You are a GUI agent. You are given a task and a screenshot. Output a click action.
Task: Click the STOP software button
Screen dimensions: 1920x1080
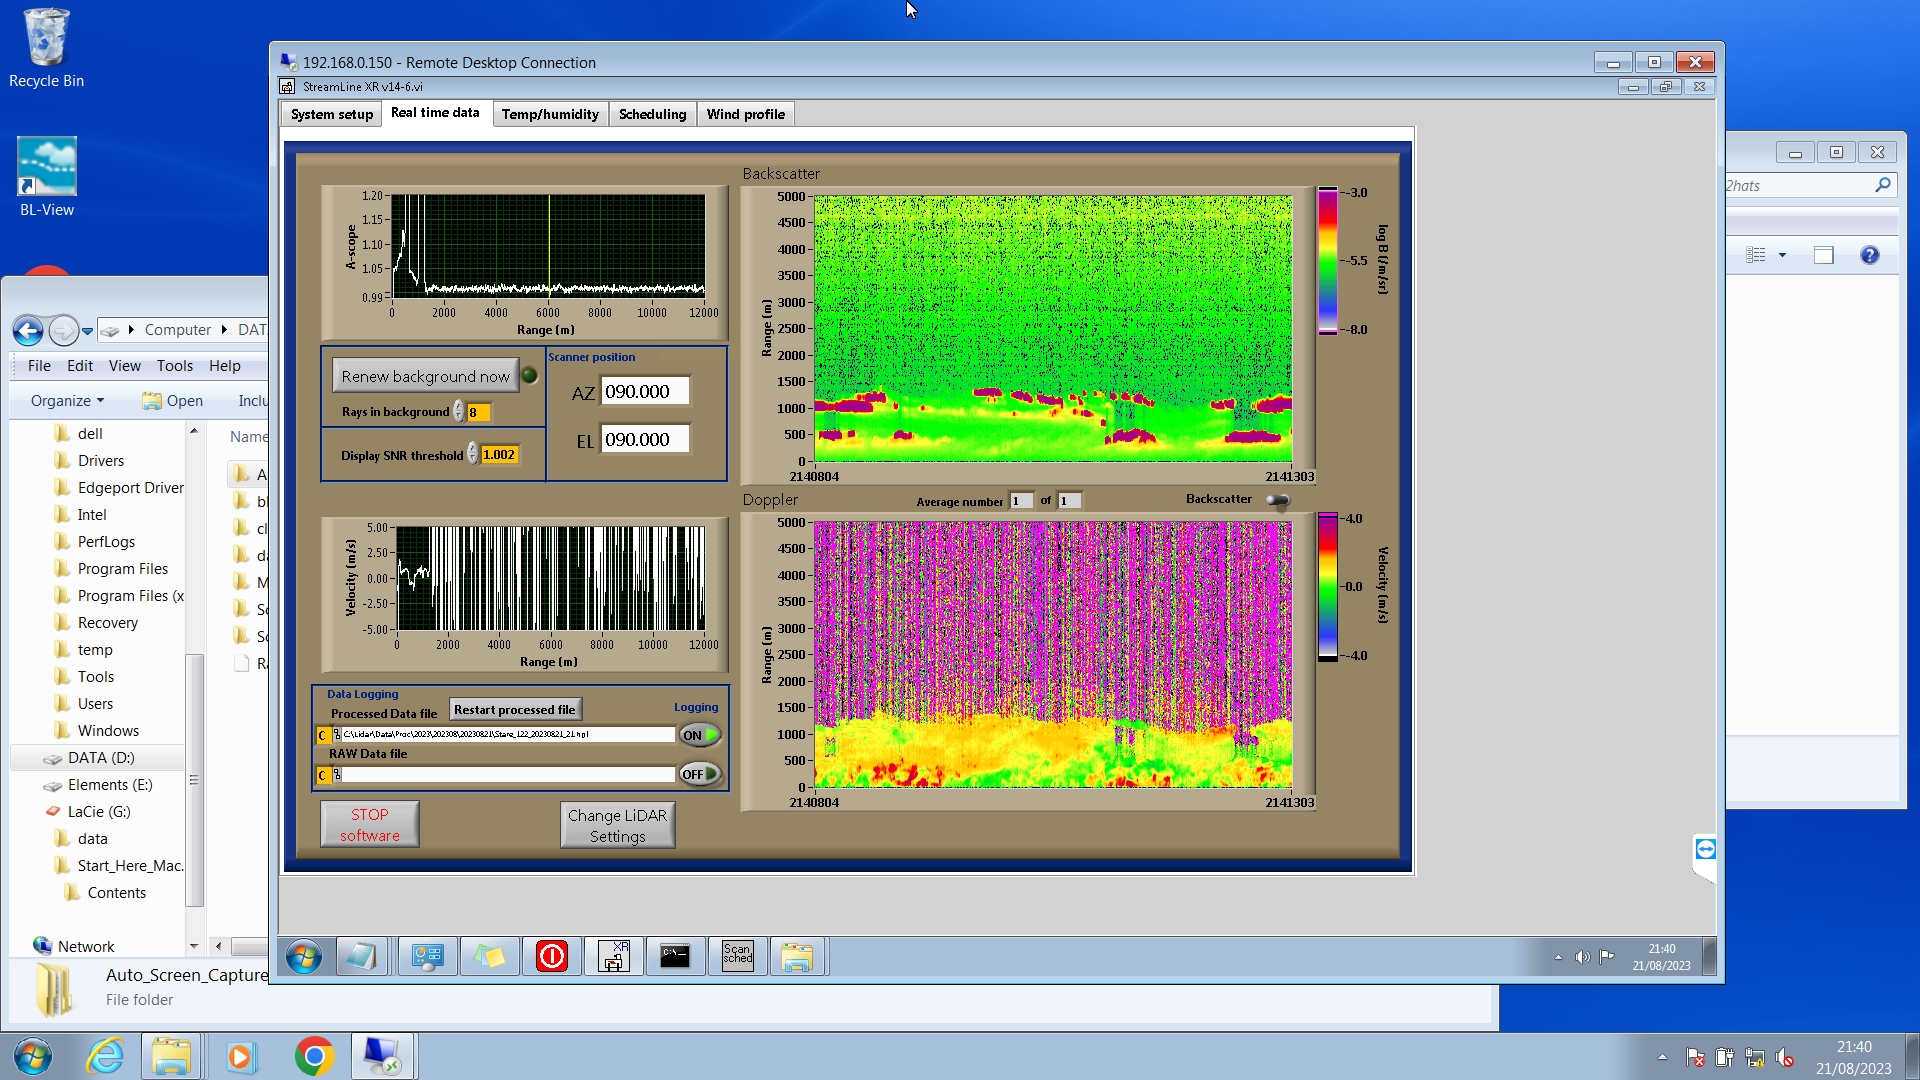click(369, 825)
